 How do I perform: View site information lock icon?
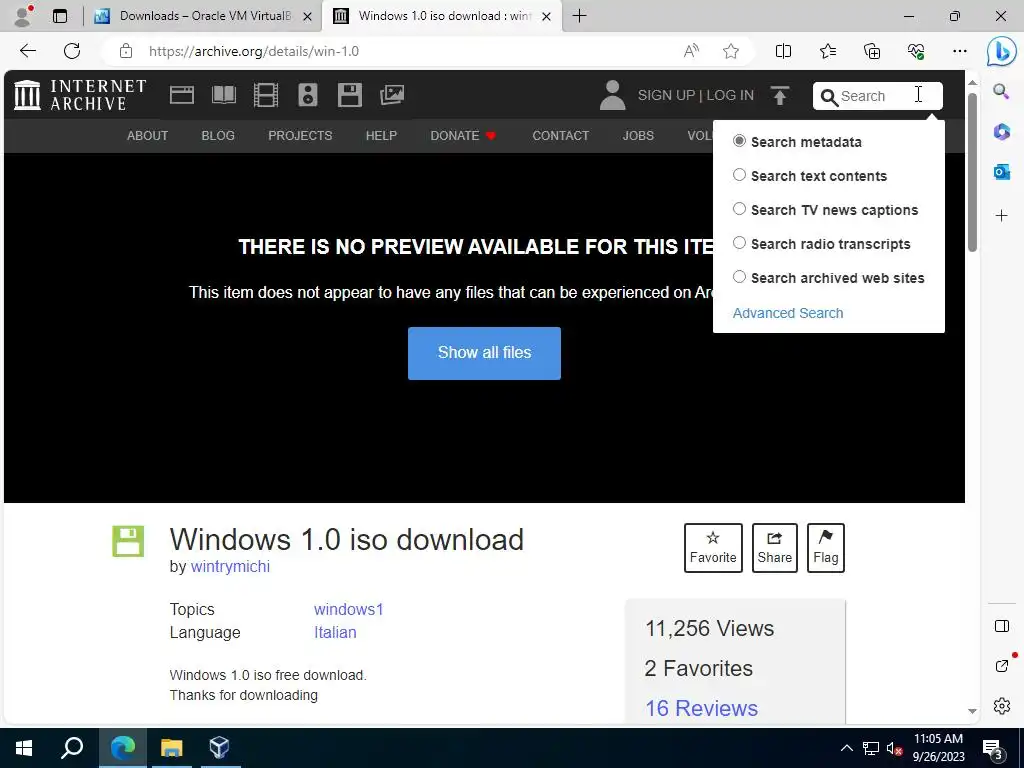click(126, 51)
